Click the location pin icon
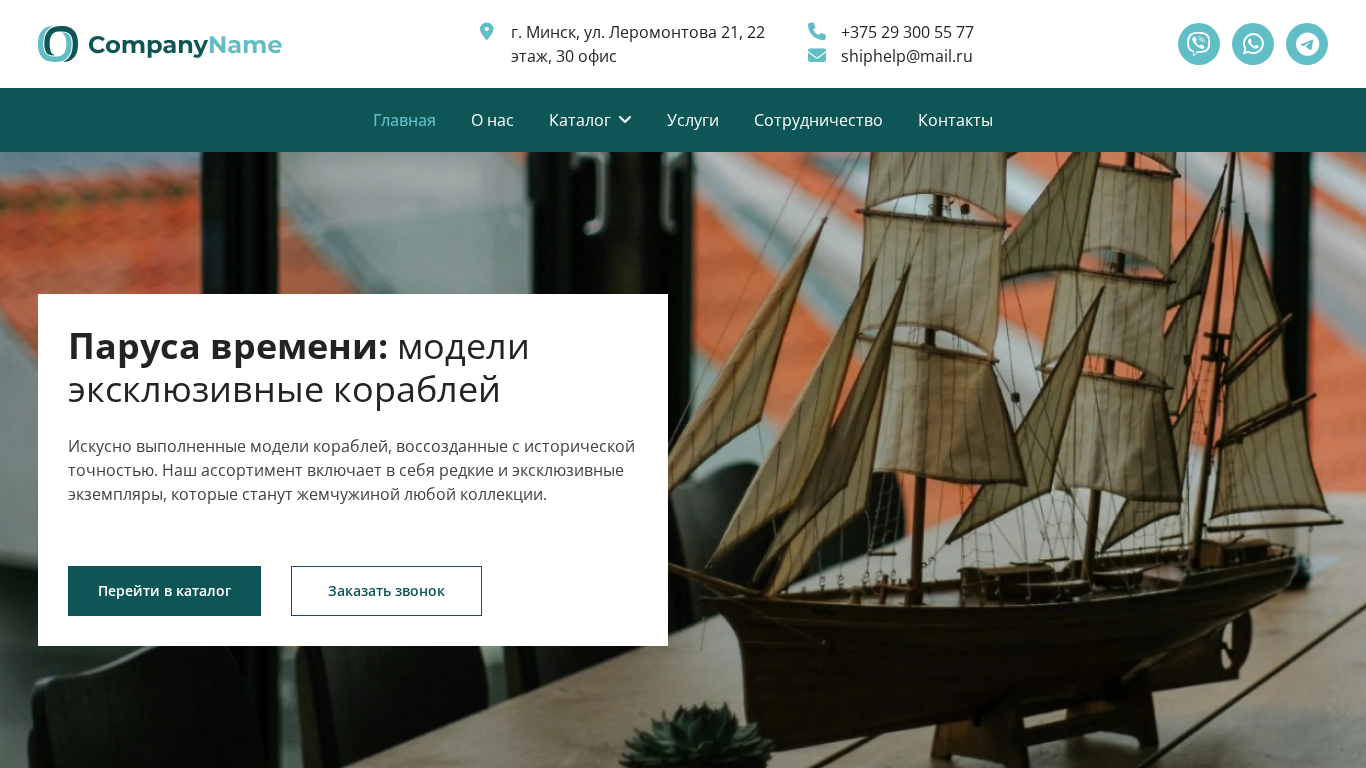The width and height of the screenshot is (1366, 768). (x=487, y=31)
